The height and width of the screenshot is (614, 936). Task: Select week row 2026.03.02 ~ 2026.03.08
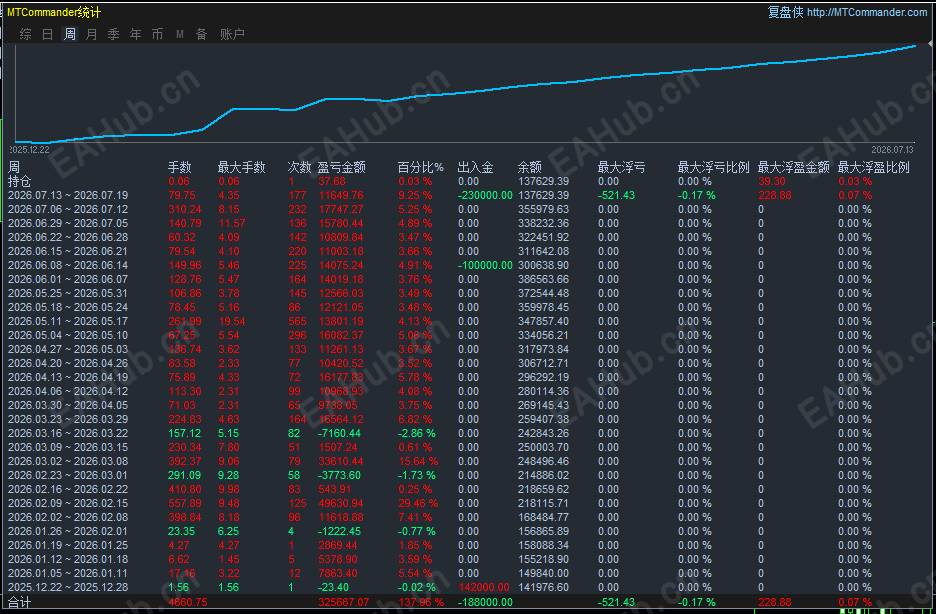click(68, 461)
